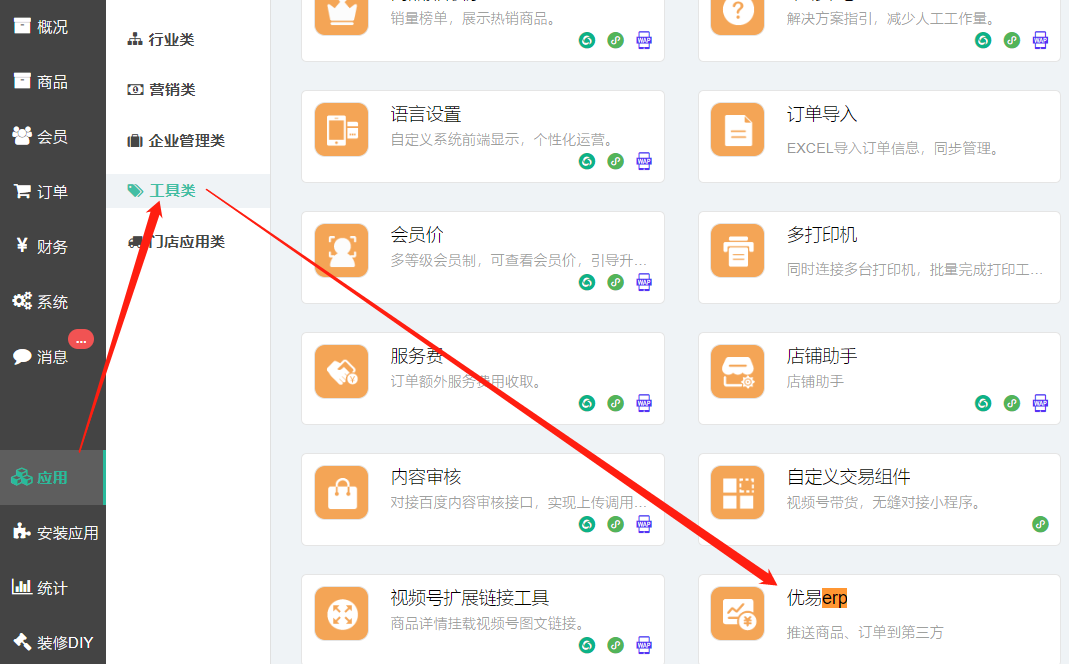Open the 安装应用 install apps menu
1069x664 pixels.
click(52, 533)
